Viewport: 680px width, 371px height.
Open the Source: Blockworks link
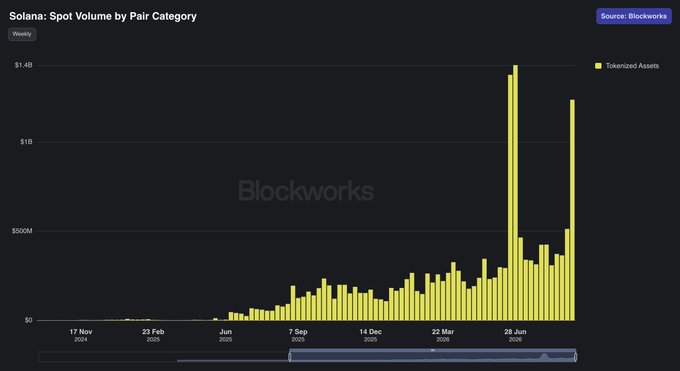coord(634,16)
